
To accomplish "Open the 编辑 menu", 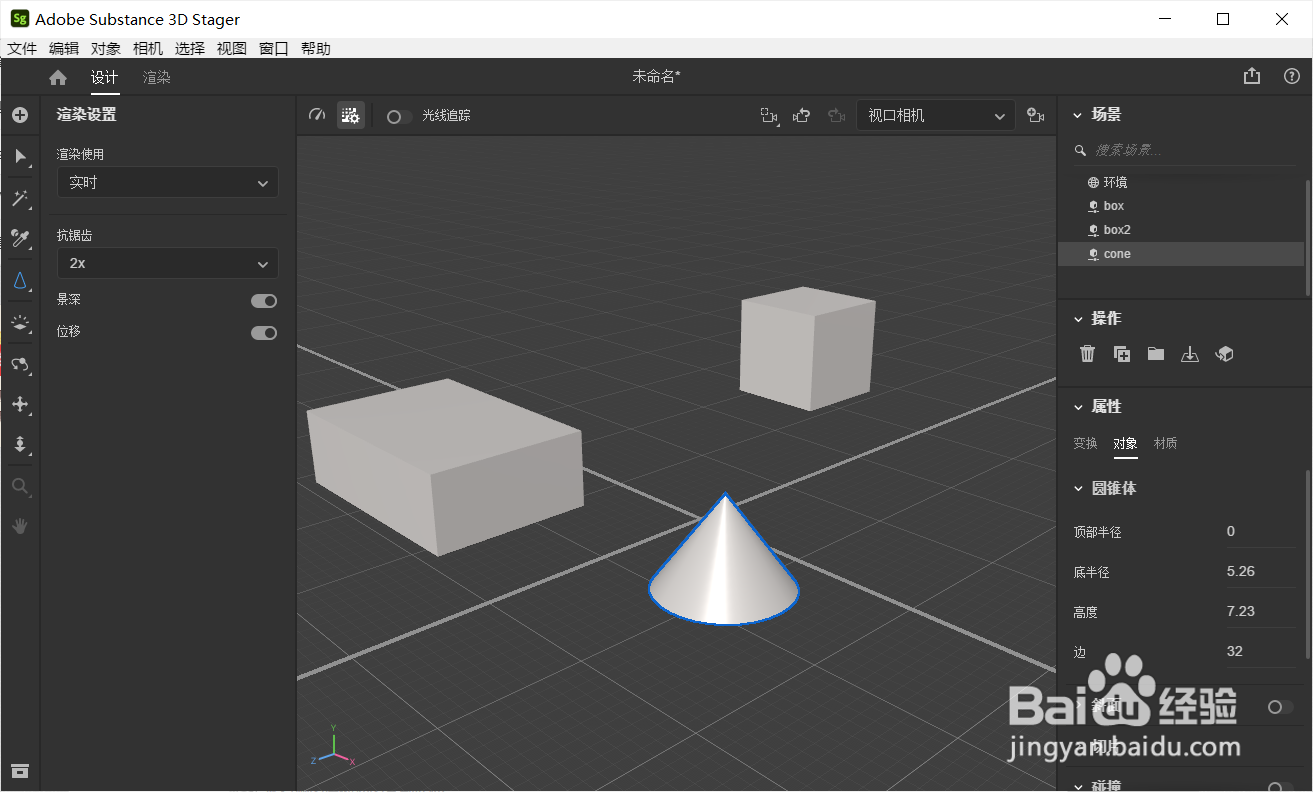I will pyautogui.click(x=64, y=48).
